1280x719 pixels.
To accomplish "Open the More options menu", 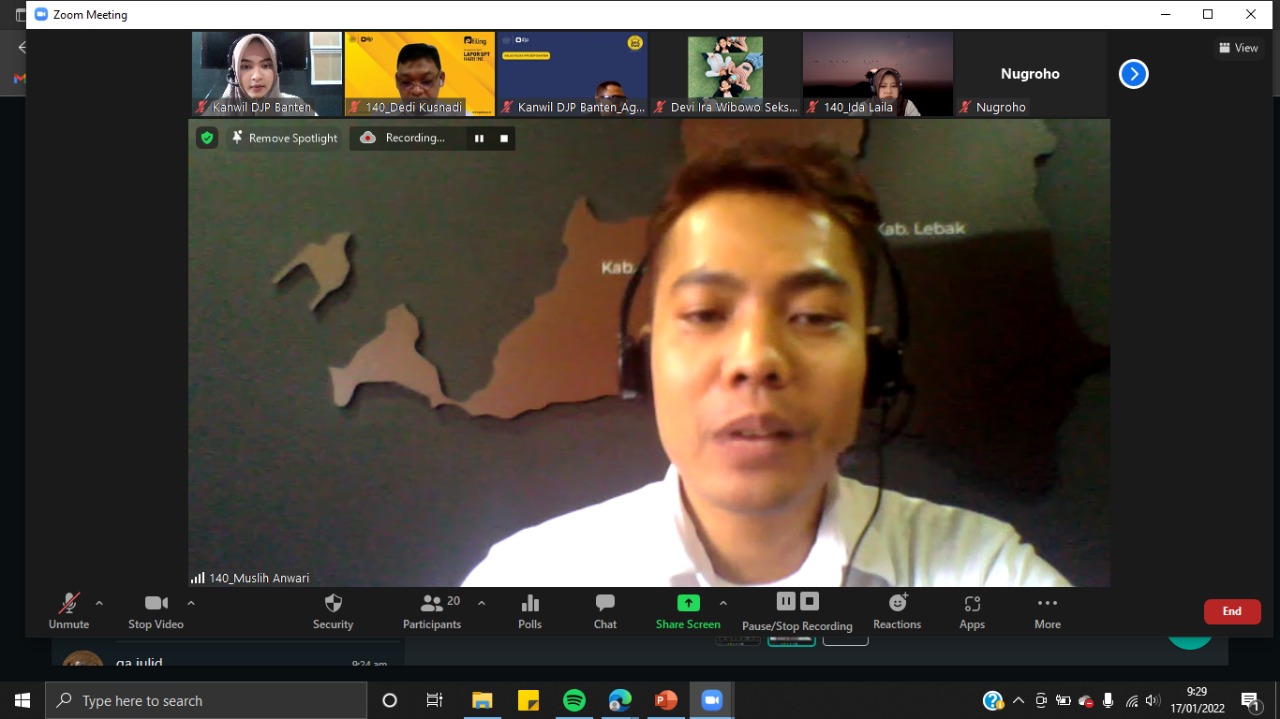I will tap(1047, 604).
